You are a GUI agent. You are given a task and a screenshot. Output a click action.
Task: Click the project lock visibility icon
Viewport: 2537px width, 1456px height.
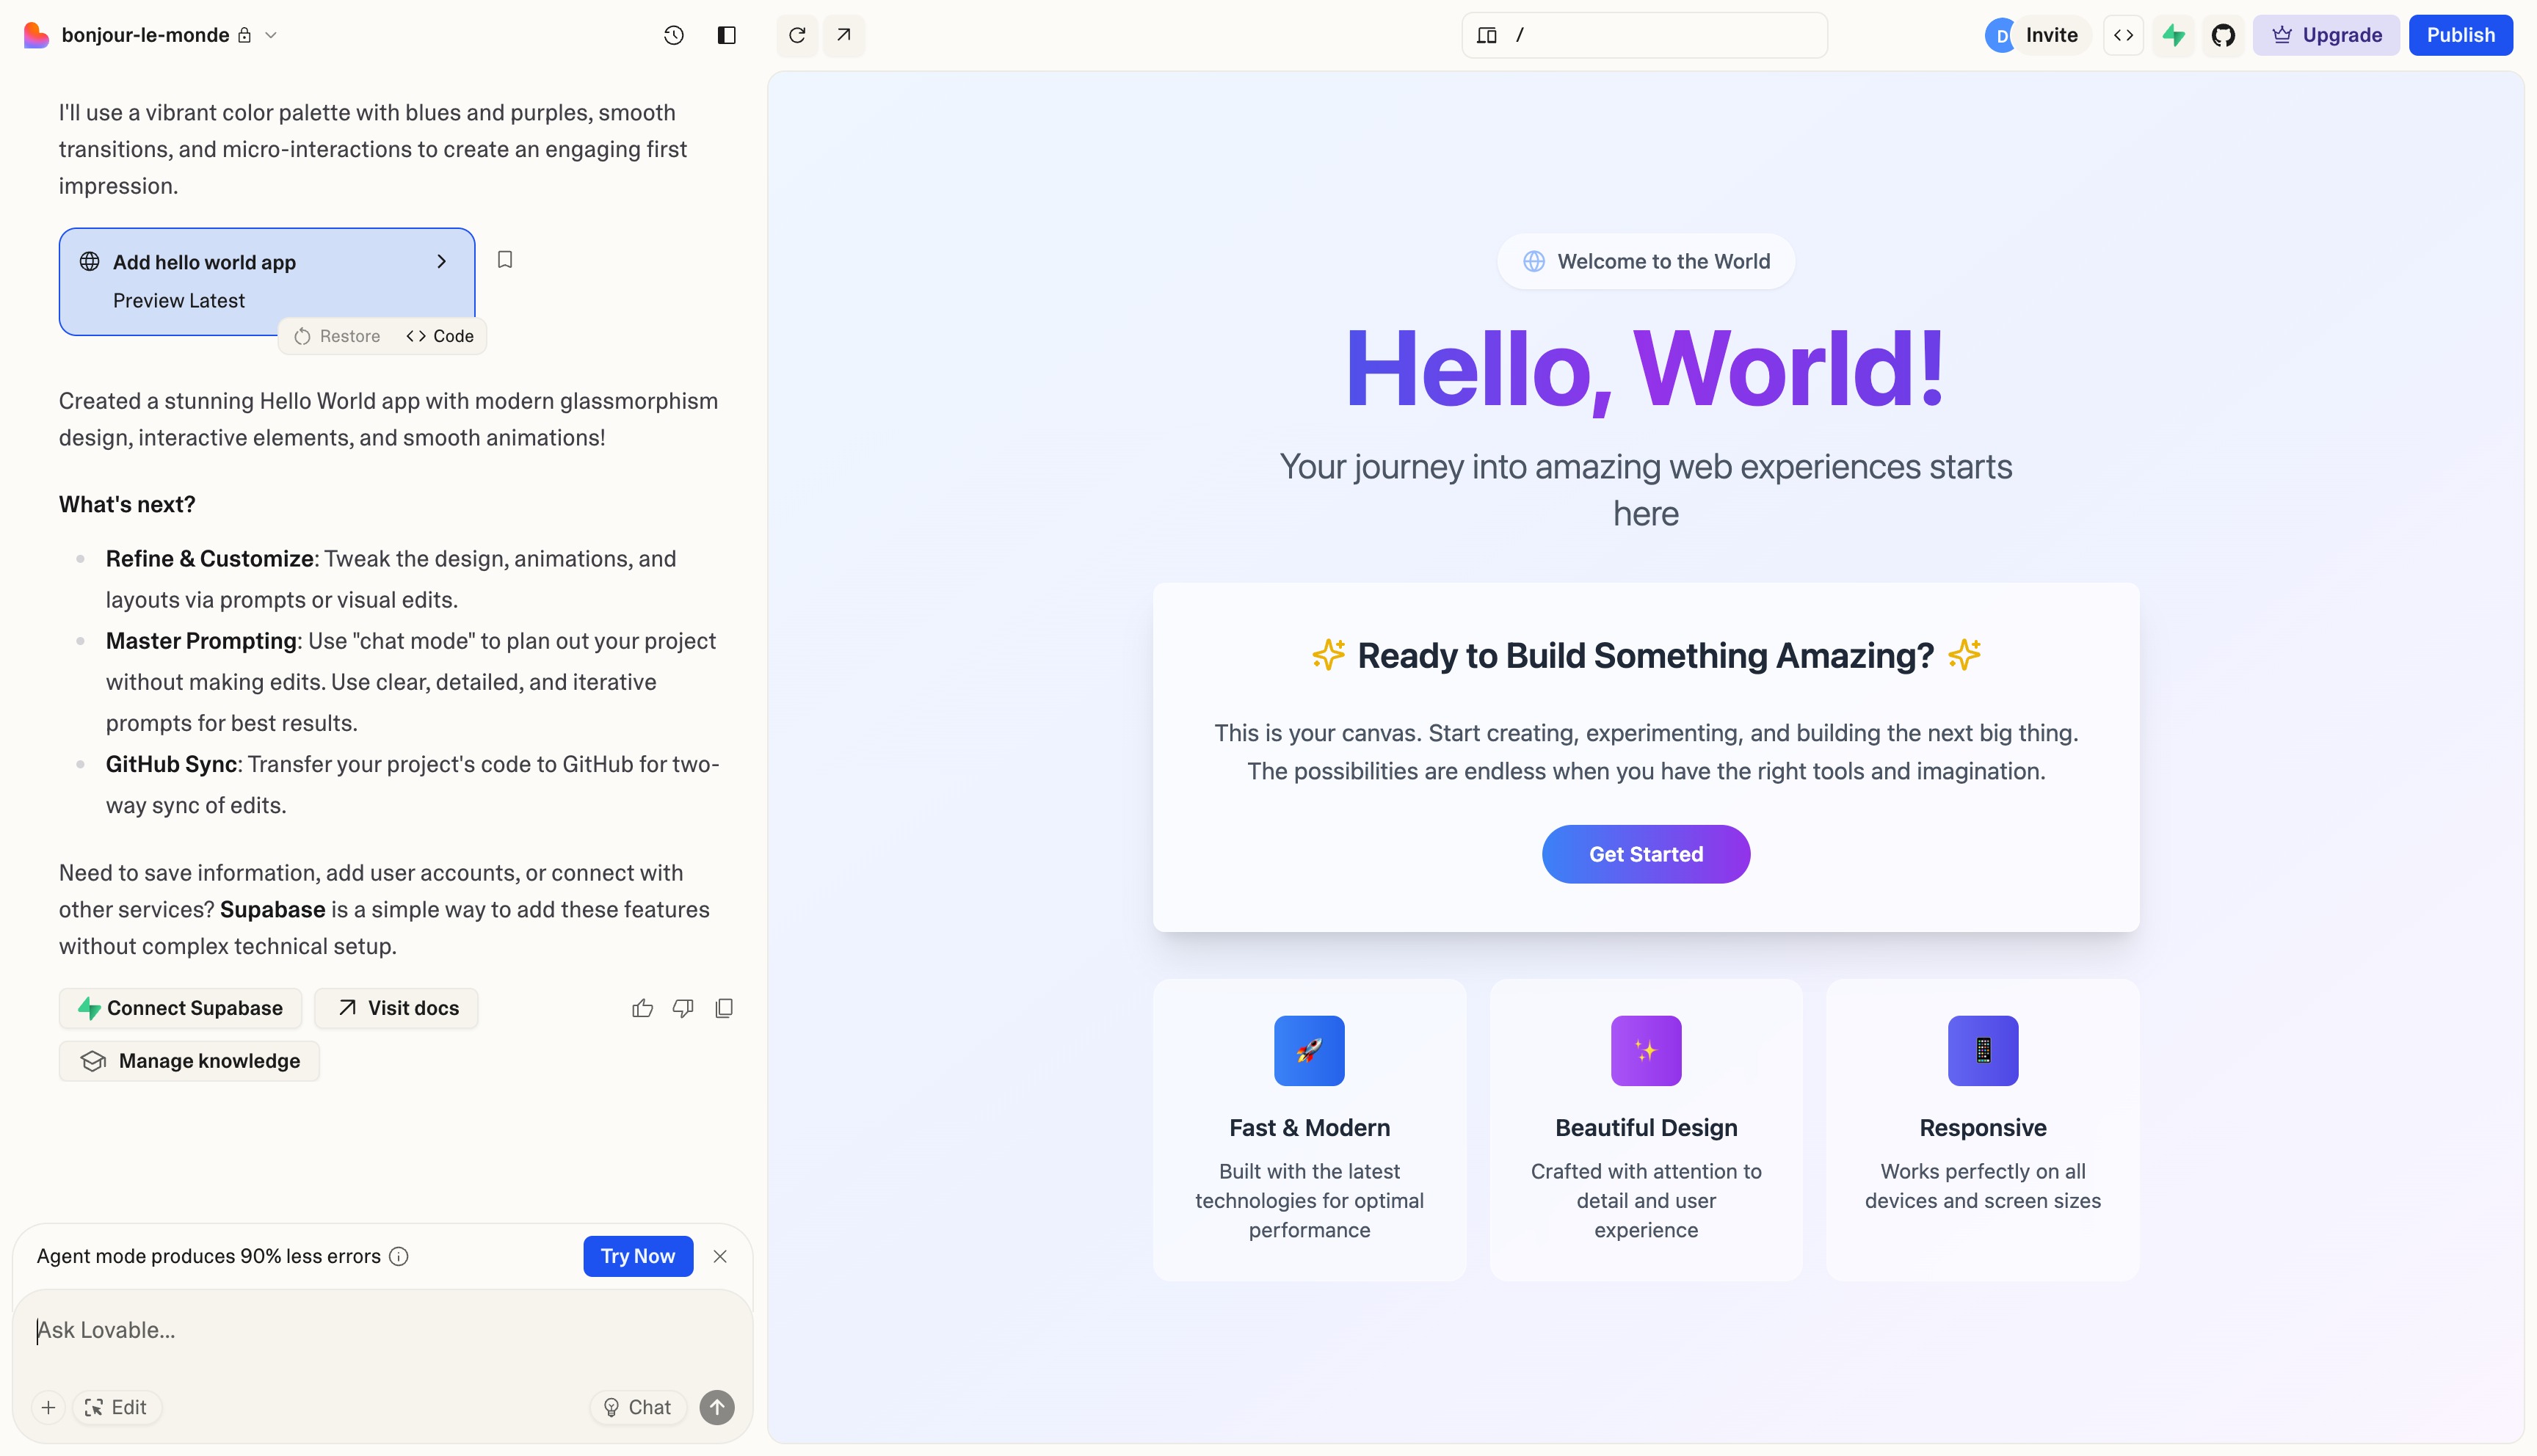[244, 35]
